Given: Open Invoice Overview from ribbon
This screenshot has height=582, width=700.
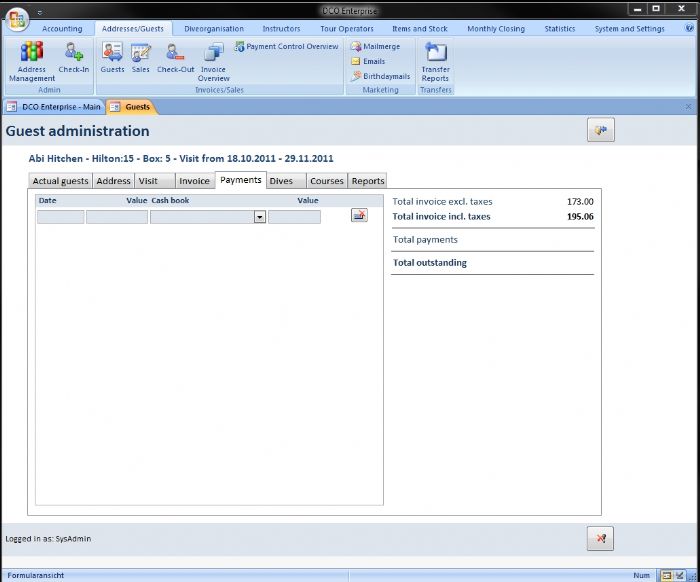Looking at the screenshot, I should click(213, 60).
